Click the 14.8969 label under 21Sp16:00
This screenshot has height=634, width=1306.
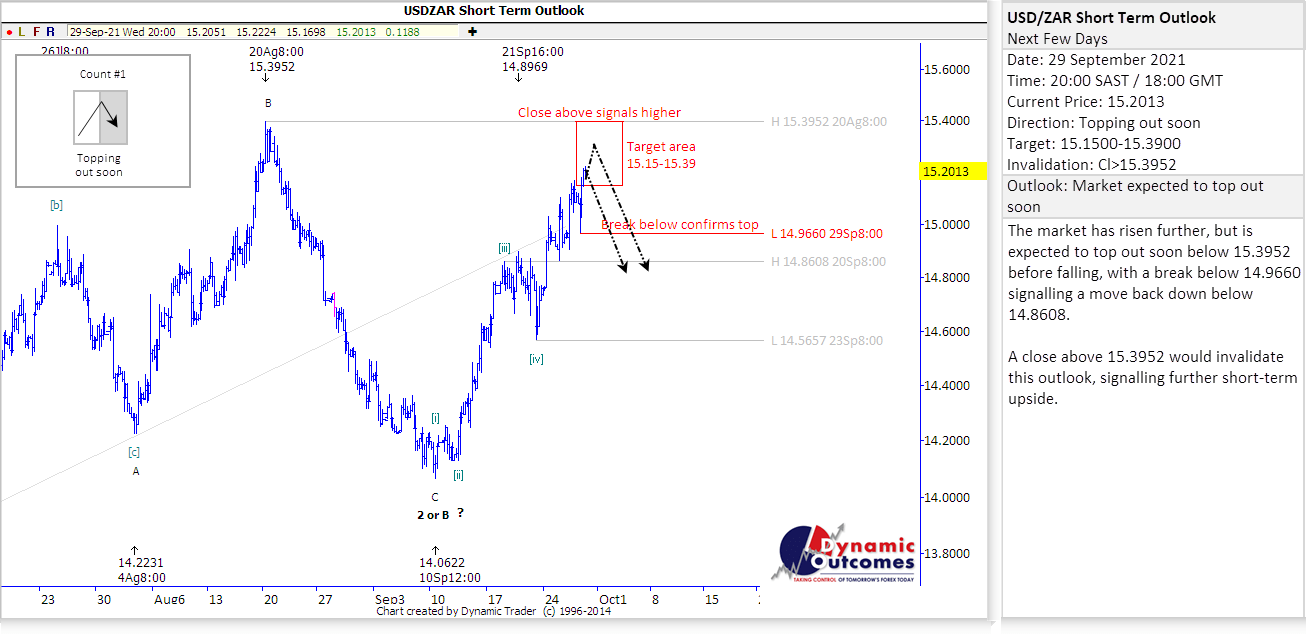tap(524, 67)
